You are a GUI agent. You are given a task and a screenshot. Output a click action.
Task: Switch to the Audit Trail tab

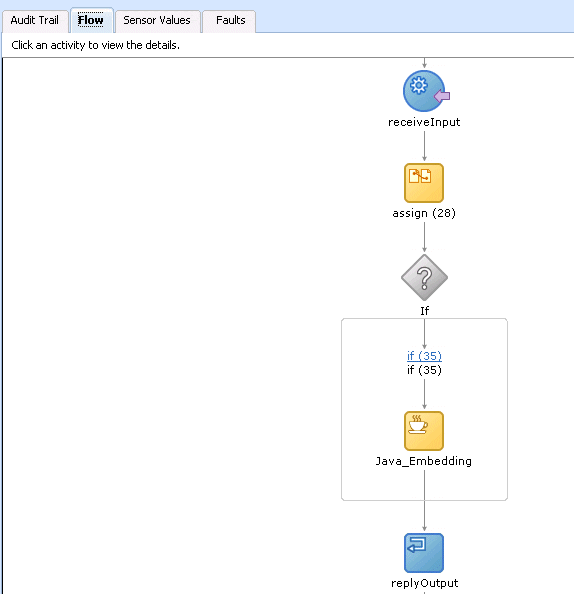[34, 20]
